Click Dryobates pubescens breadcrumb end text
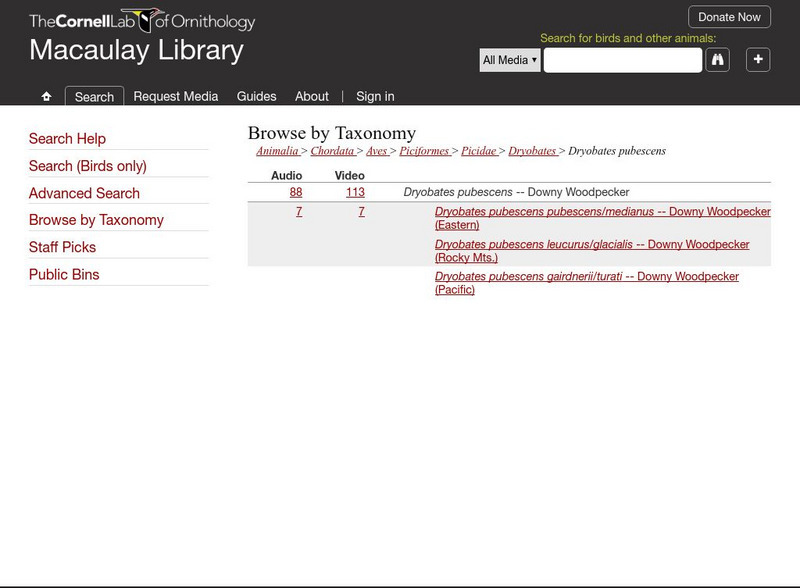Image resolution: width=800 pixels, height=588 pixels. click(x=617, y=151)
